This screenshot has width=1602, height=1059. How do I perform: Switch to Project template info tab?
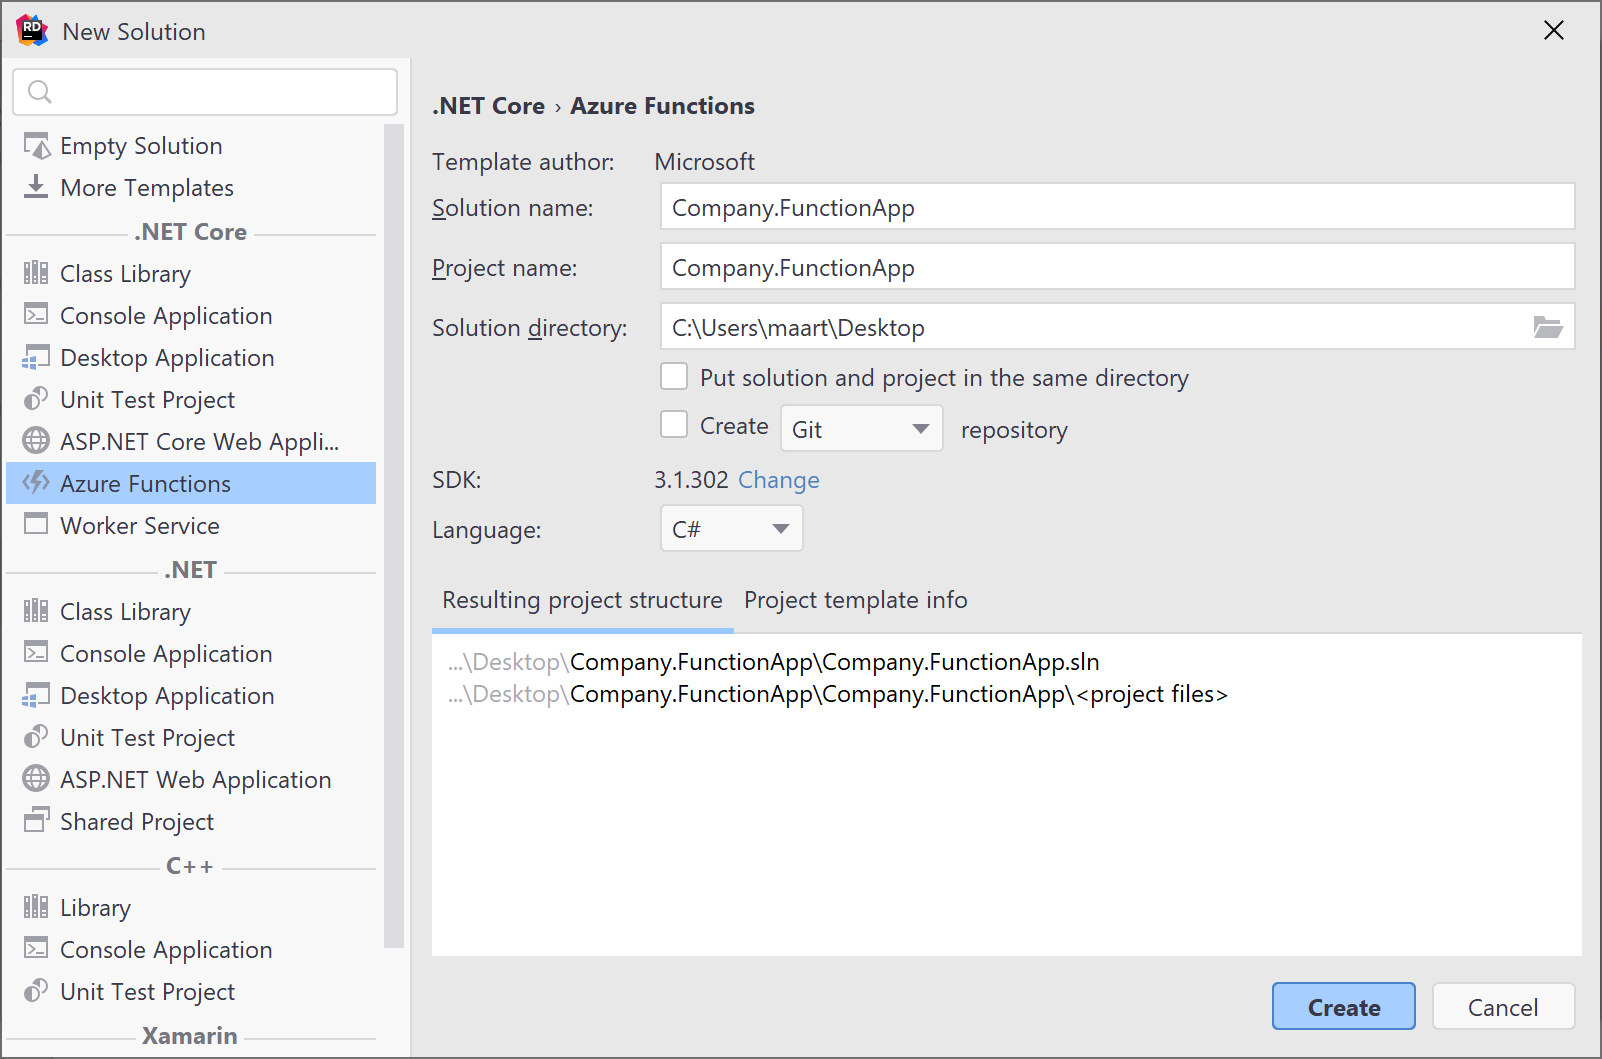(856, 600)
